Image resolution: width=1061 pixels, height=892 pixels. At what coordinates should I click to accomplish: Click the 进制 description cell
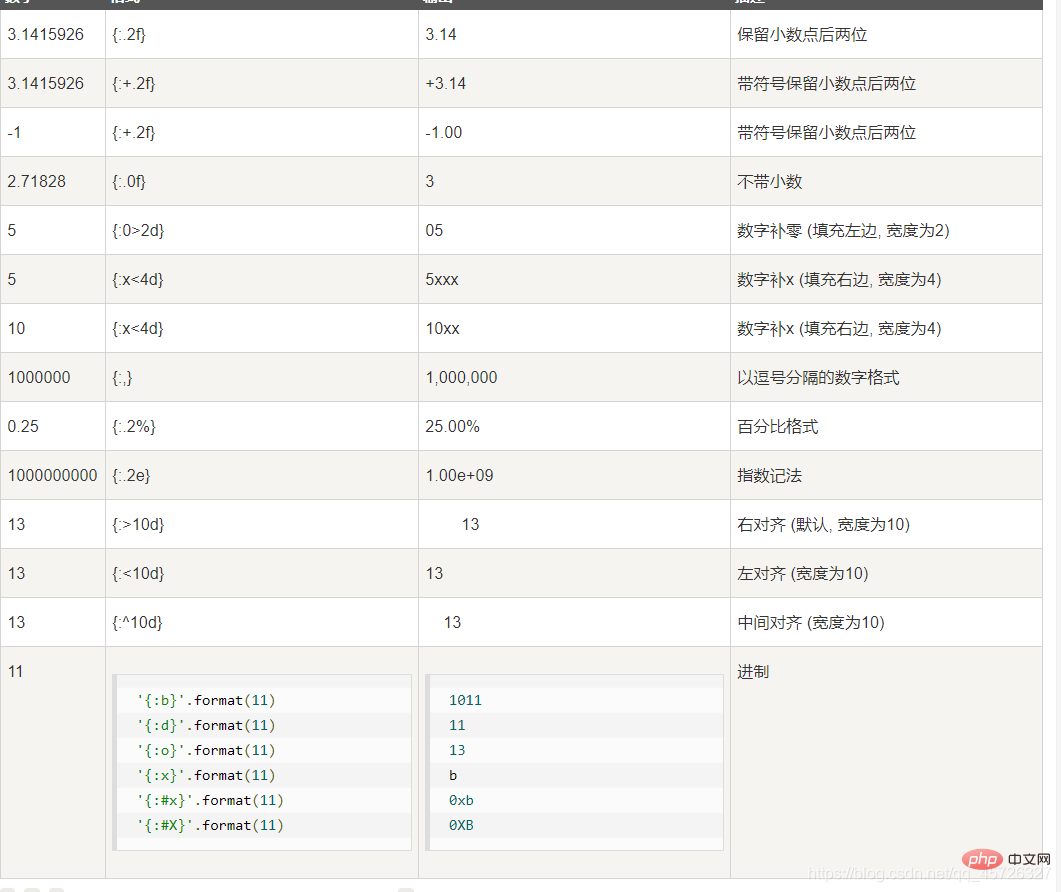(x=753, y=672)
